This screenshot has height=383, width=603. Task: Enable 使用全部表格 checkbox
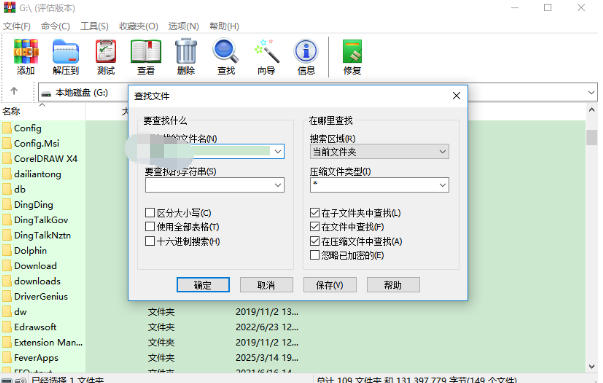[150, 227]
